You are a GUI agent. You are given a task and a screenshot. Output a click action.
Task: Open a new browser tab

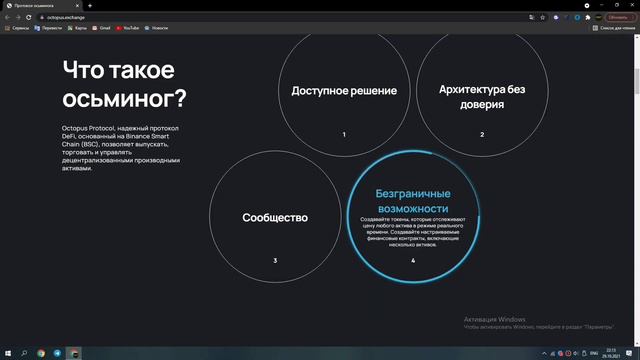(90, 6)
